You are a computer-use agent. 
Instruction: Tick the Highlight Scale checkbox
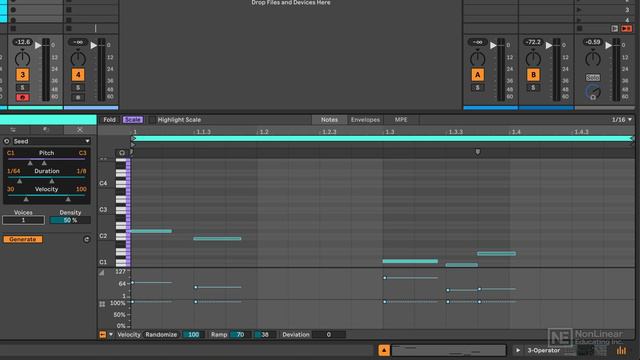tap(152, 120)
